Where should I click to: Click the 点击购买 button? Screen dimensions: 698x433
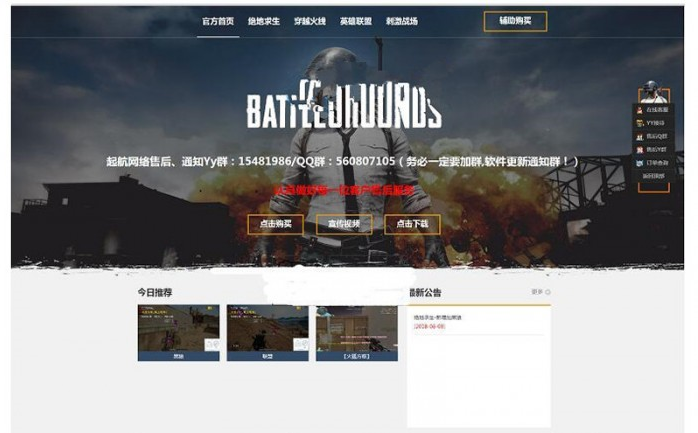tap(276, 224)
